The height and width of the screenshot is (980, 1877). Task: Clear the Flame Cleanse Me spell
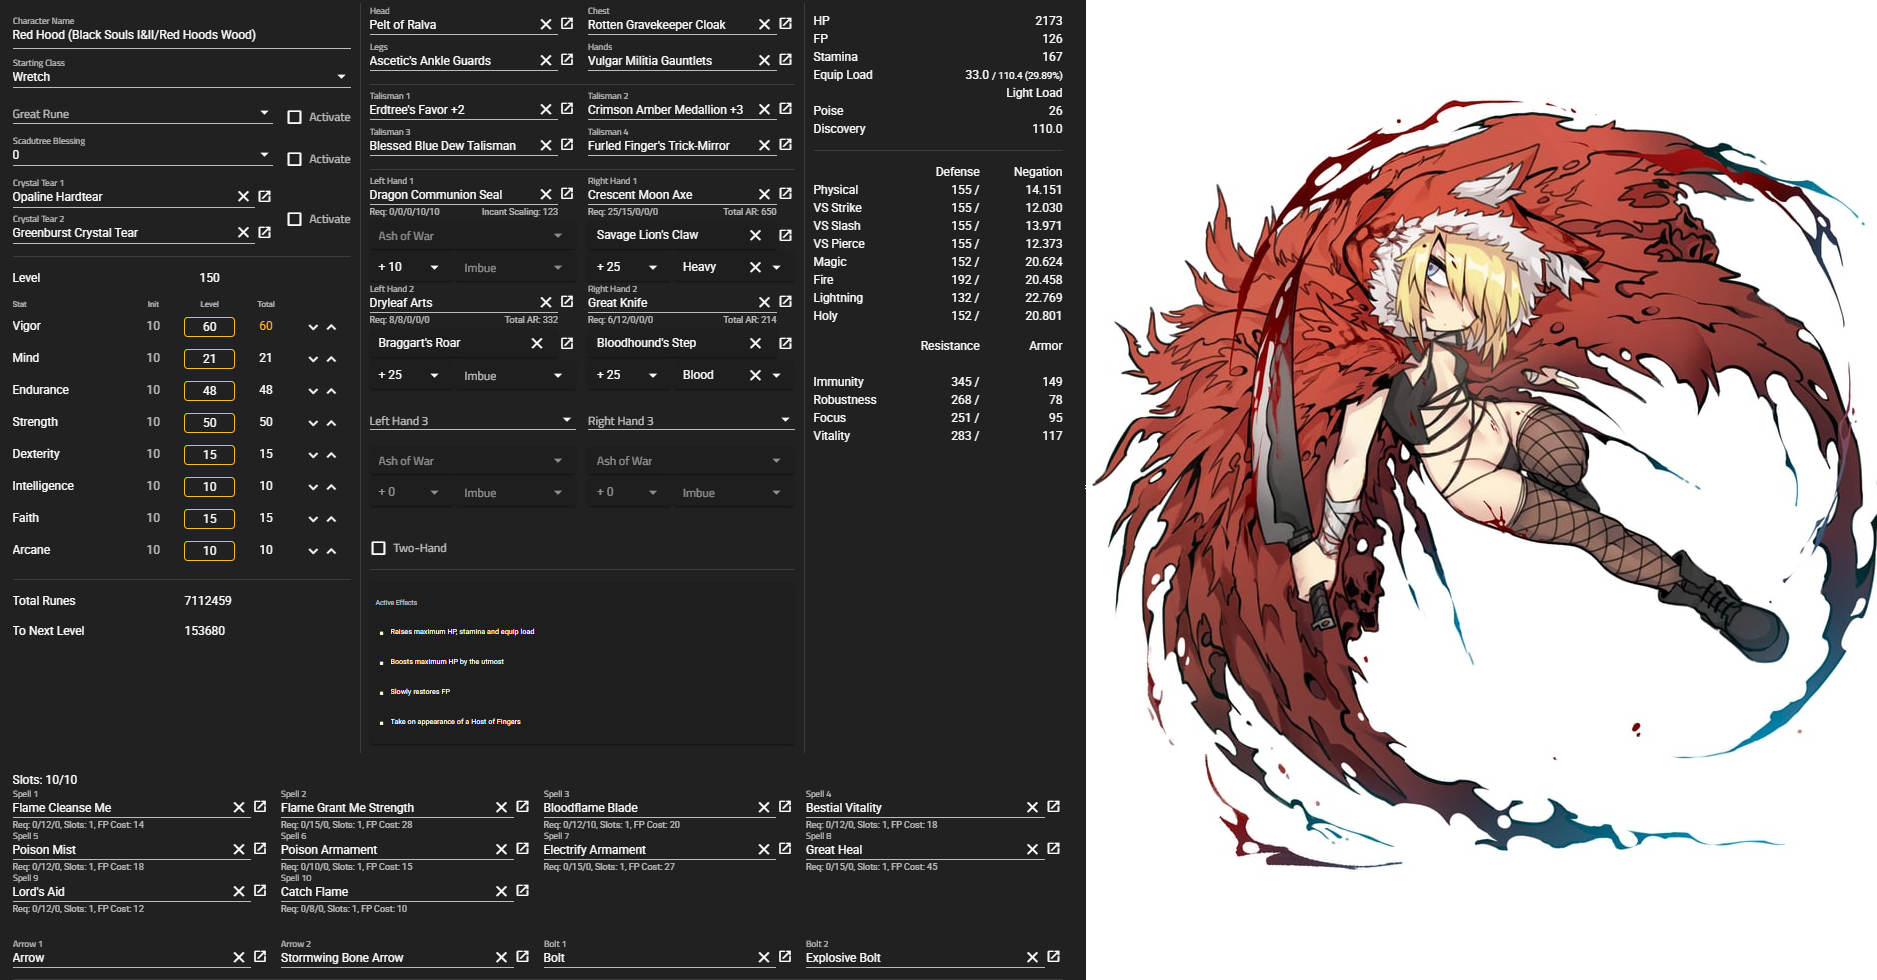(x=239, y=807)
